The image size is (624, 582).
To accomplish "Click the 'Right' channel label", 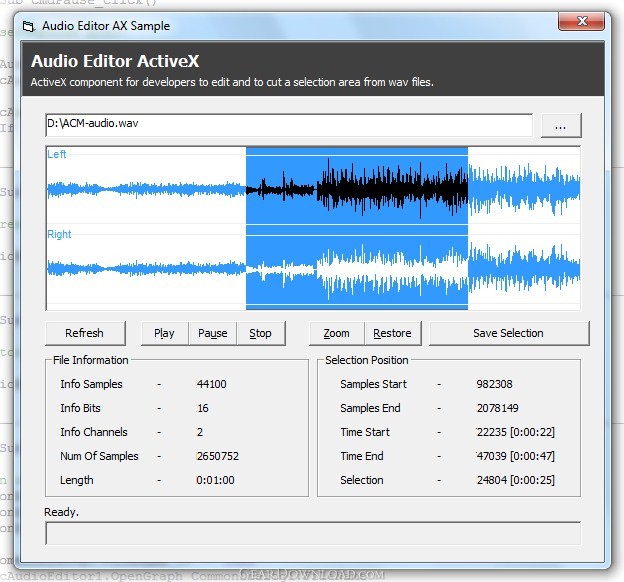I will point(59,234).
